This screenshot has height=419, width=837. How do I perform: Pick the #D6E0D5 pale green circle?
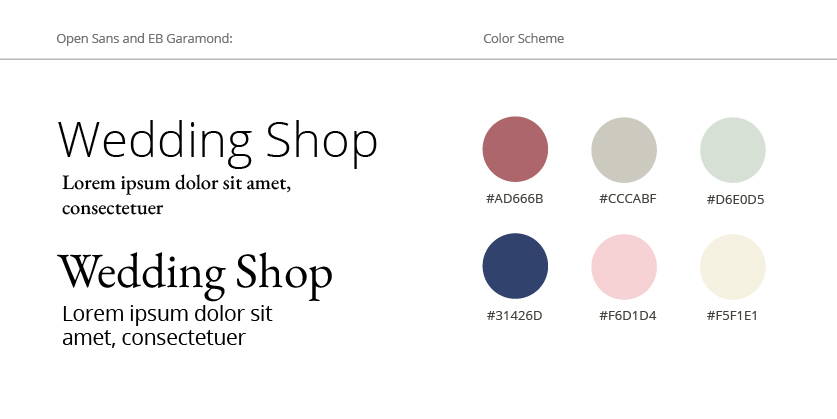click(x=733, y=150)
